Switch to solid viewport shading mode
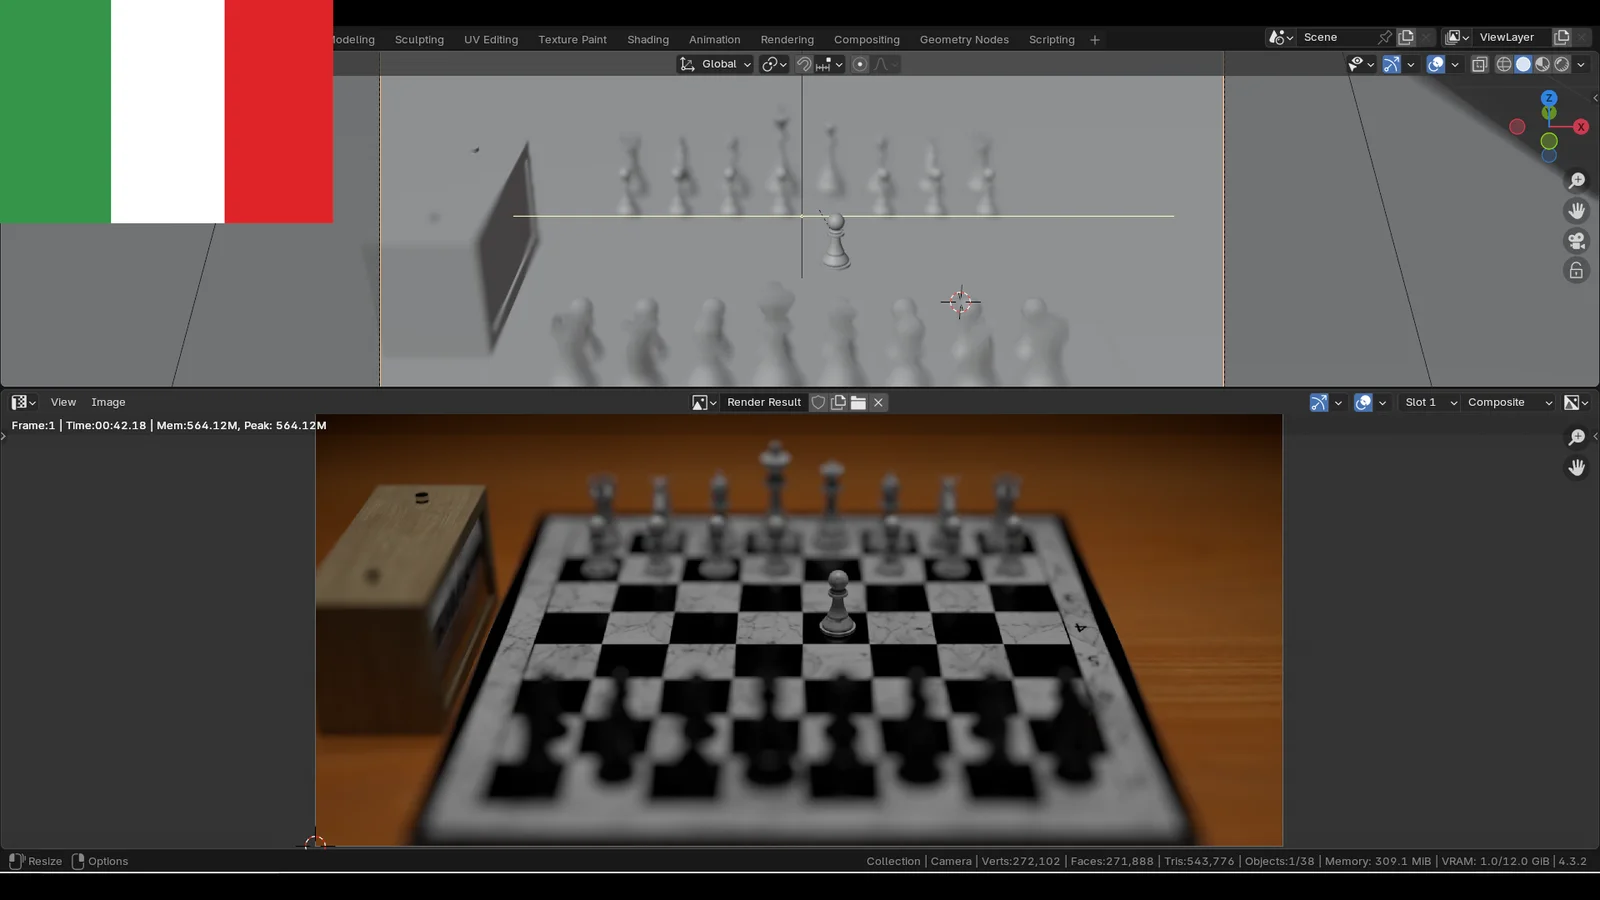This screenshot has height=900, width=1600. click(x=1523, y=64)
